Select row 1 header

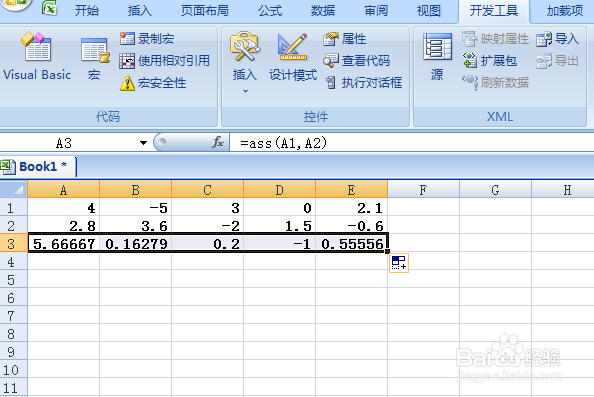[x=14, y=208]
